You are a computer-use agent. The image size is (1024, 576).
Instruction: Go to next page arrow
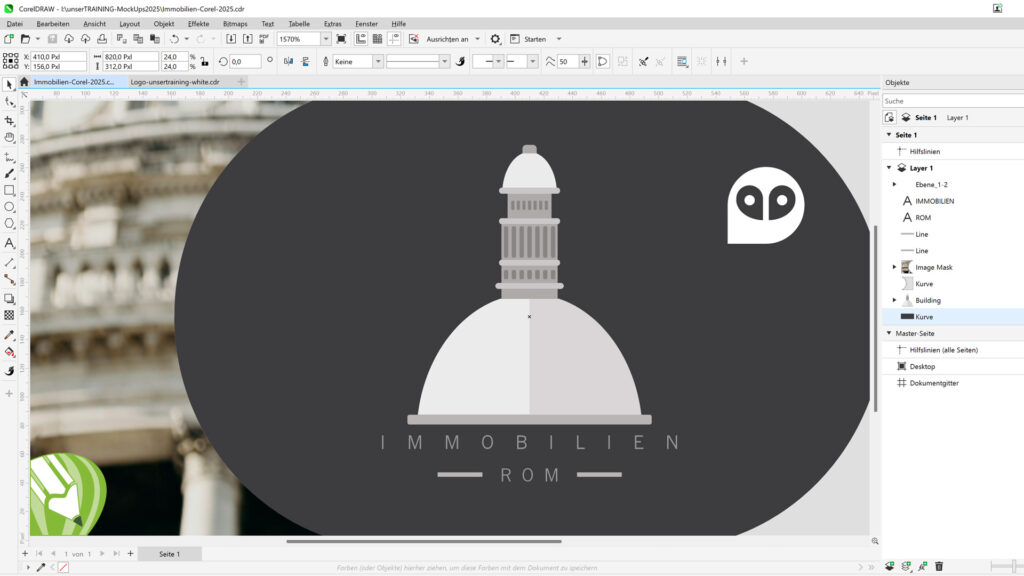click(103, 554)
